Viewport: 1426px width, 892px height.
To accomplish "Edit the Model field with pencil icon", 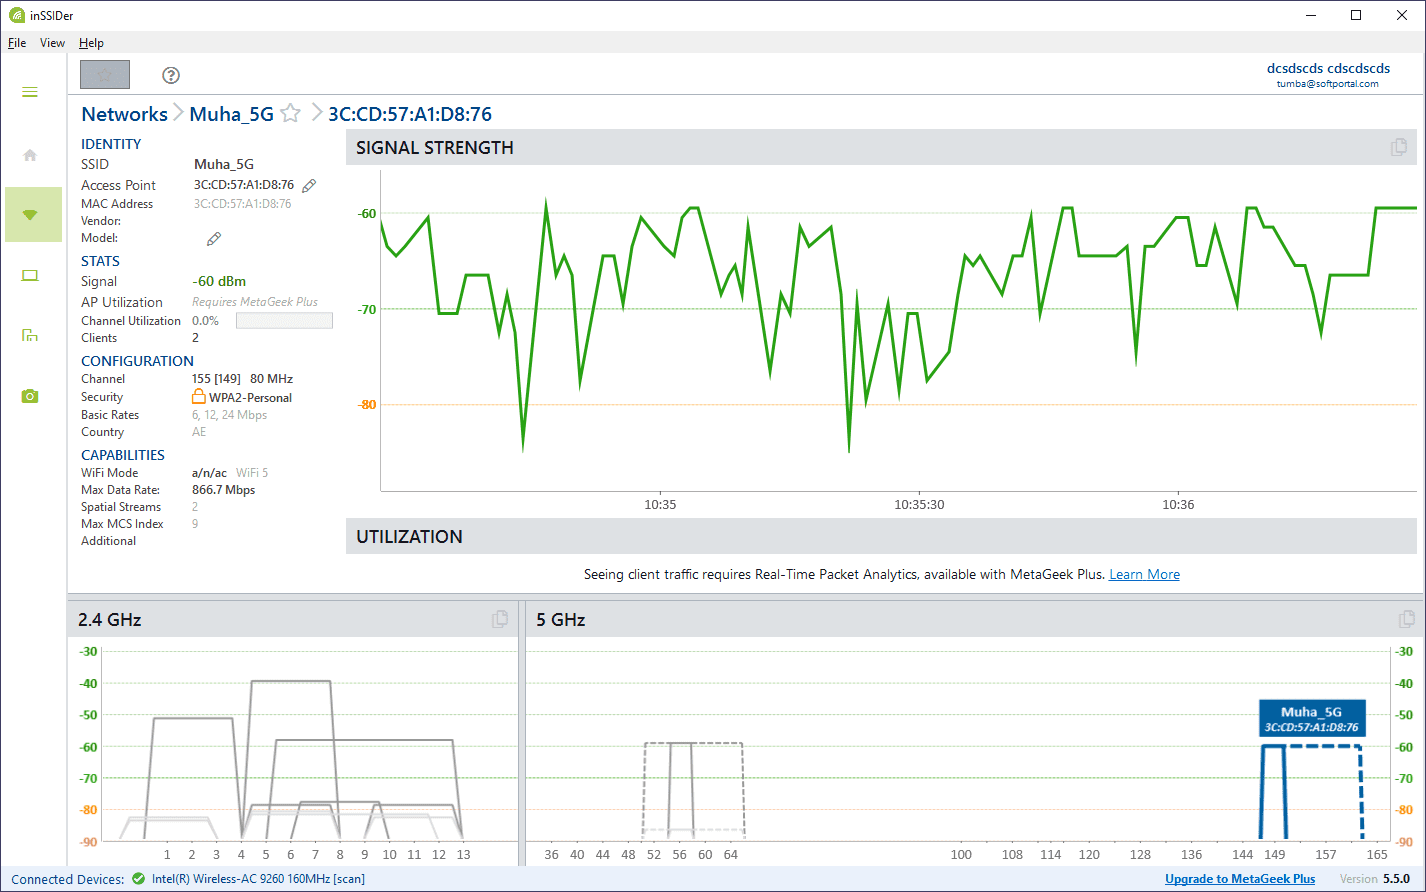I will pyautogui.click(x=213, y=239).
